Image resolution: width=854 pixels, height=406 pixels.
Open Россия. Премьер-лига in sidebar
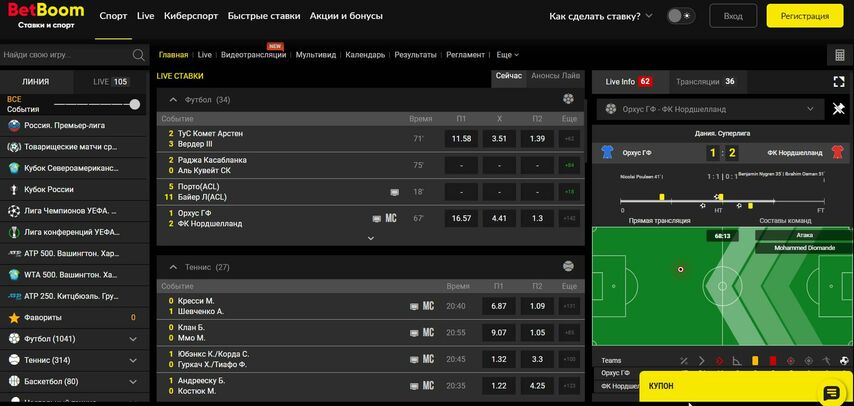click(x=75, y=125)
